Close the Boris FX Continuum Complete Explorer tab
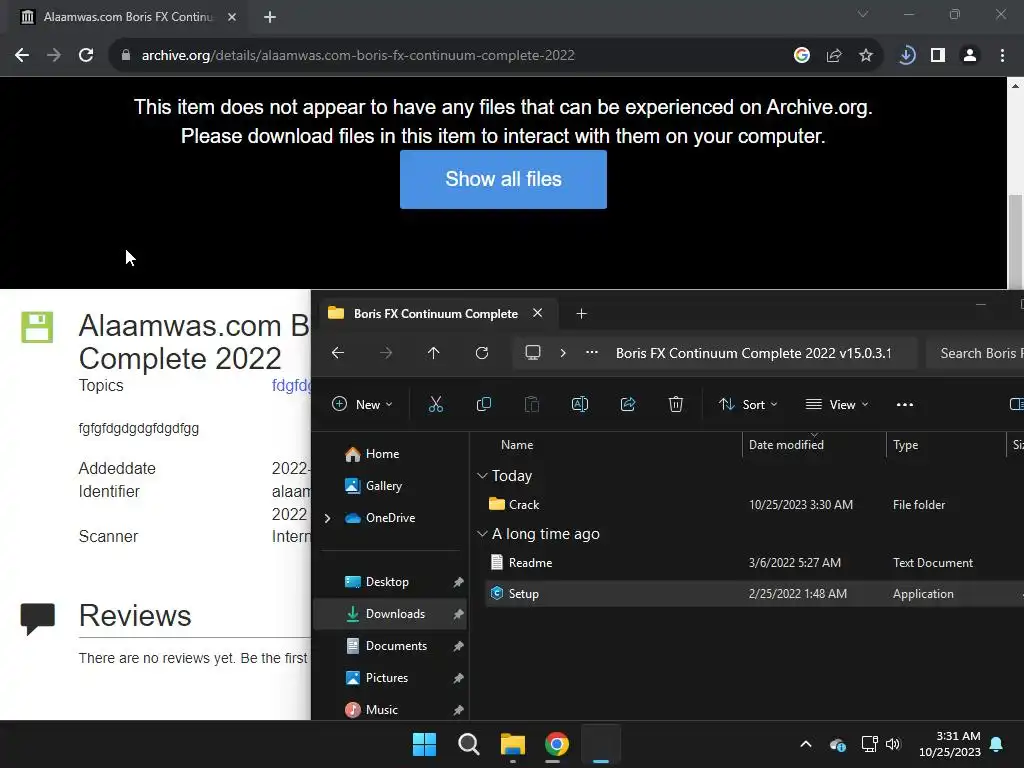 tap(537, 313)
